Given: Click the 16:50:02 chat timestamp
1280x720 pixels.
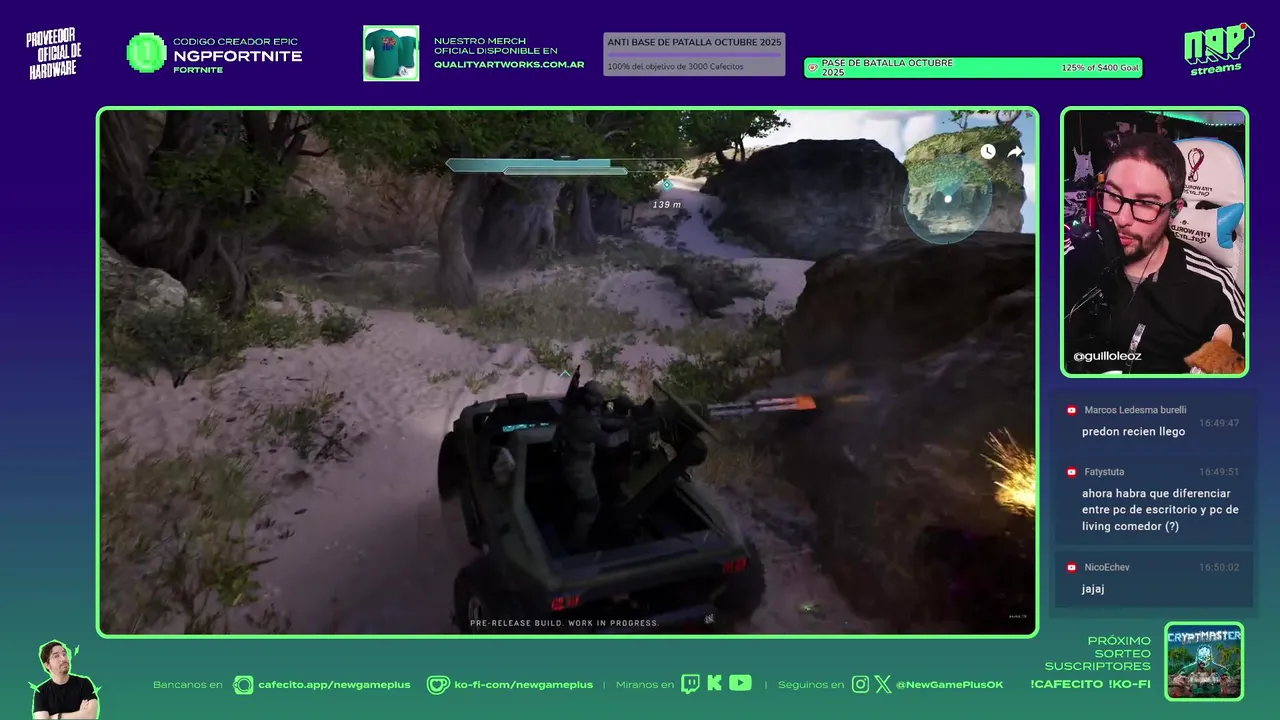Looking at the screenshot, I should click(x=1219, y=568).
